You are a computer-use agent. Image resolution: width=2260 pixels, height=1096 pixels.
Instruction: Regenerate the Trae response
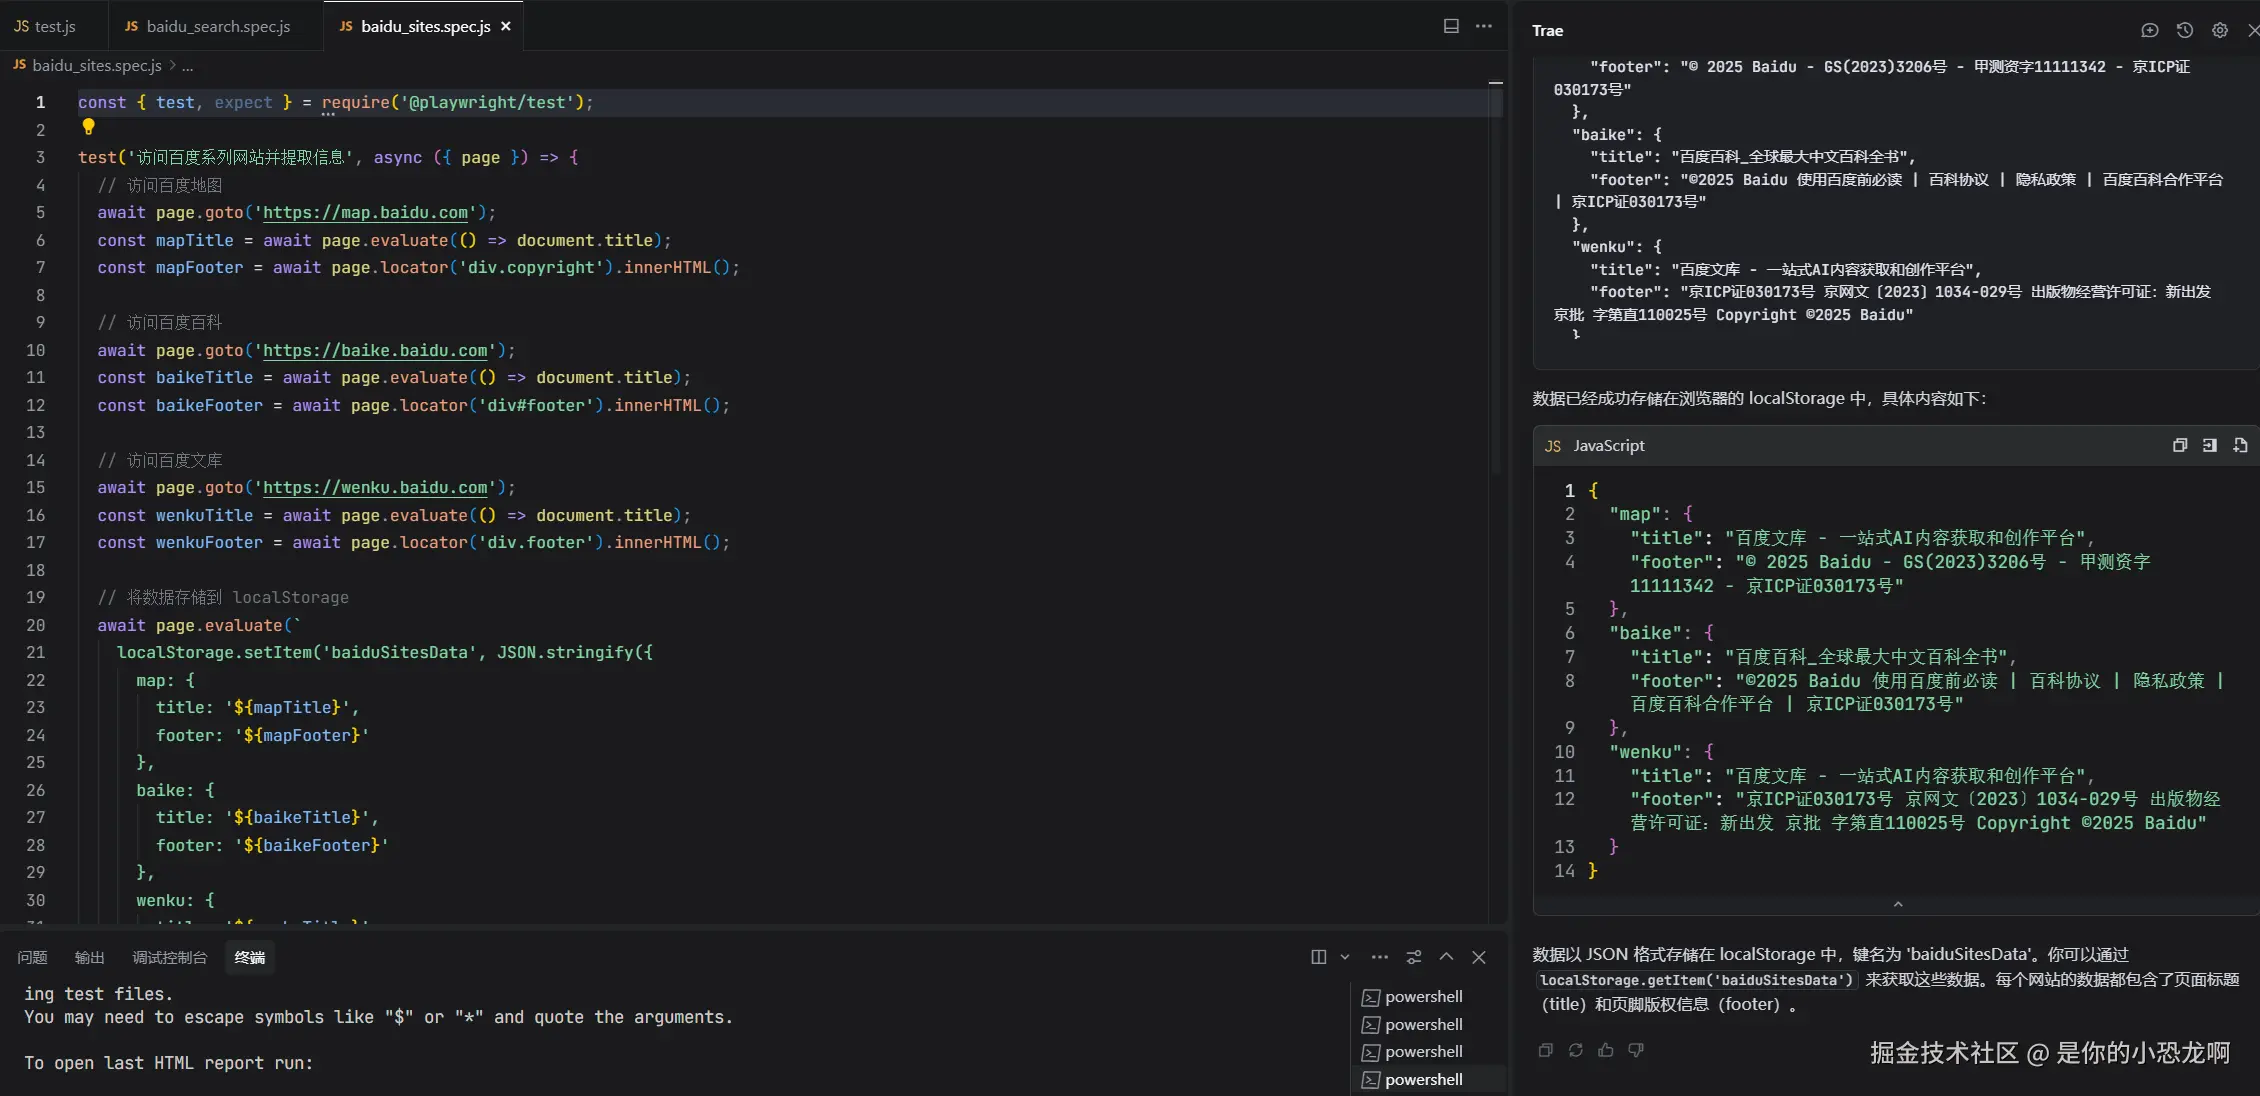[x=1576, y=1050]
